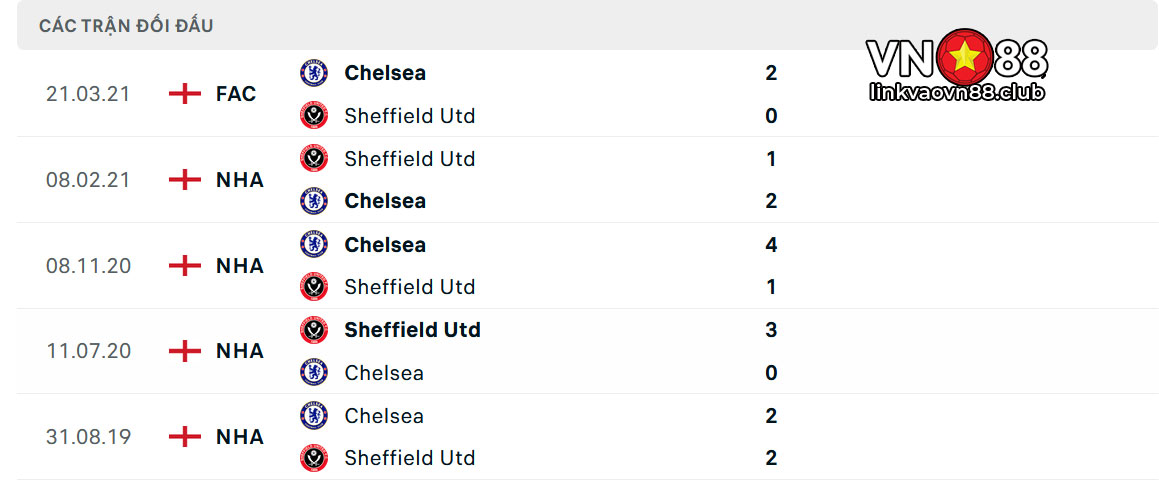Click Sheffield Utd crest in 11.07.20 match
The width and height of the screenshot is (1159, 486).
[x=313, y=330]
